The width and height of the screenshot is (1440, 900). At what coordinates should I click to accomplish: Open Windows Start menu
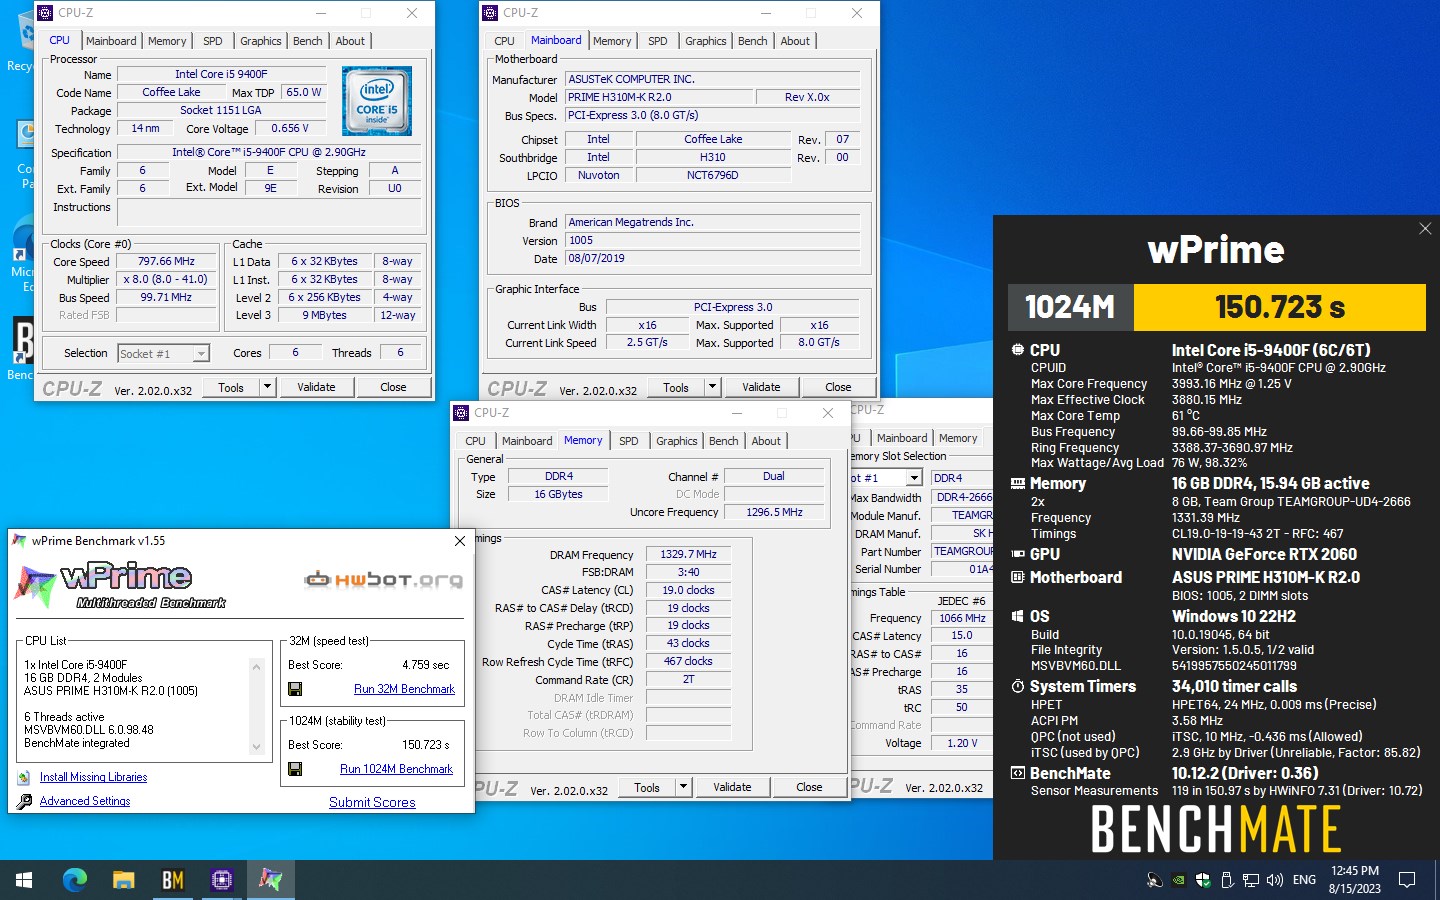tap(24, 880)
